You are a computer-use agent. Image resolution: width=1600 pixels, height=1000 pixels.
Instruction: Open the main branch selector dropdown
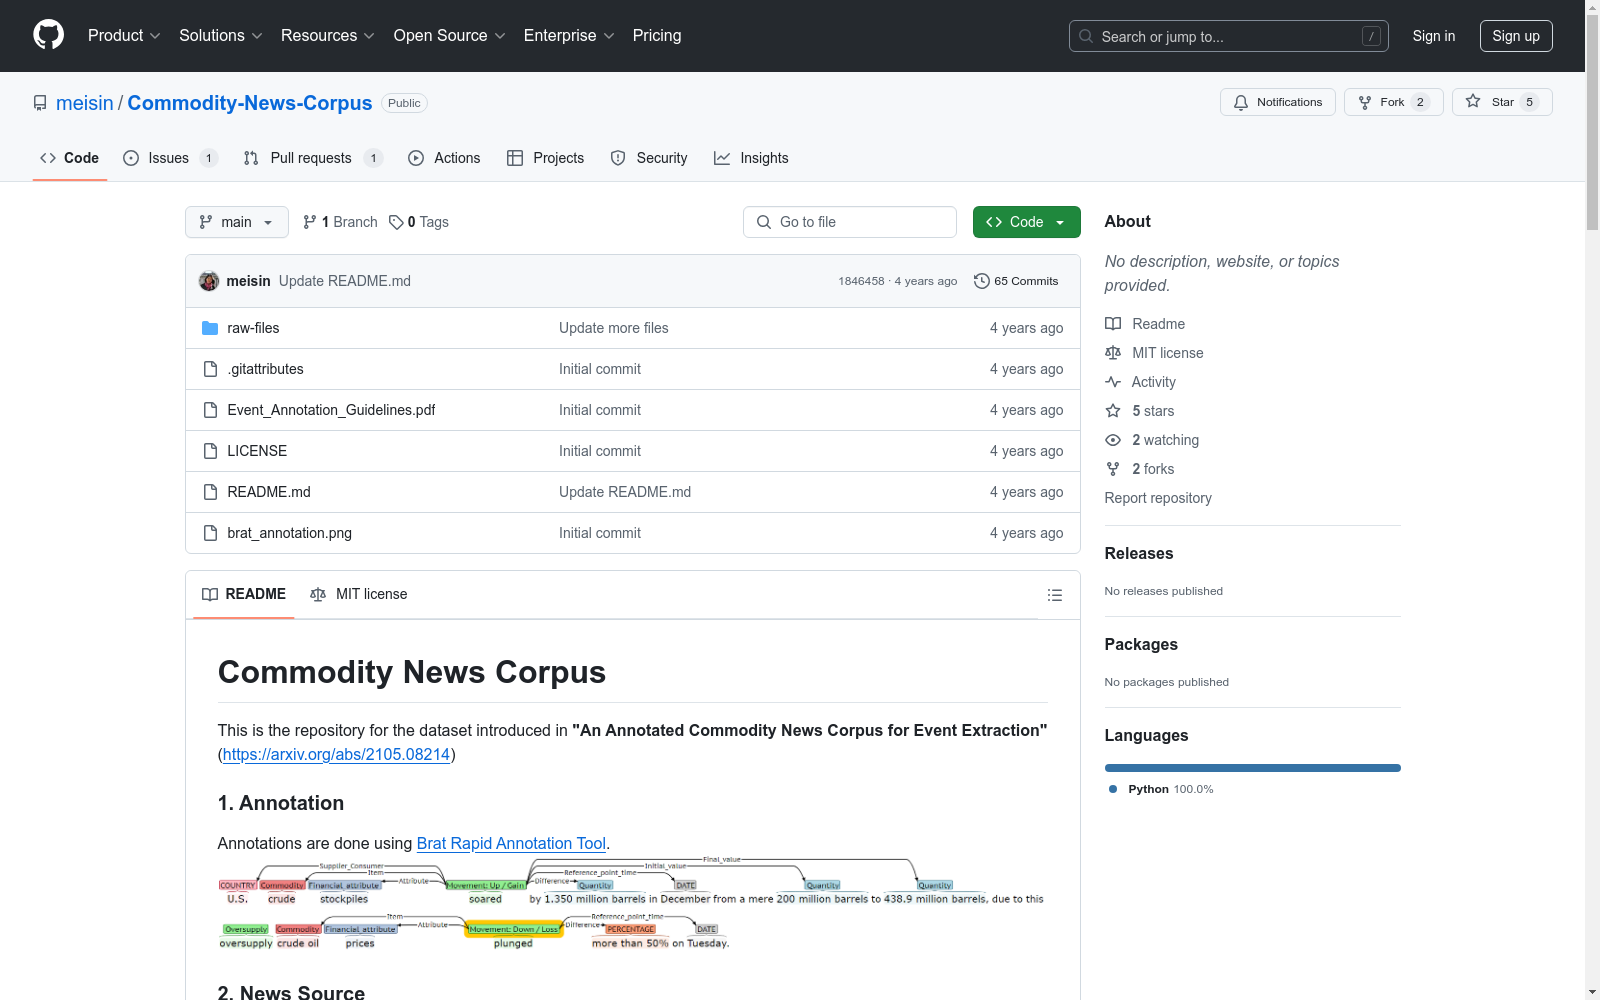[x=237, y=222]
